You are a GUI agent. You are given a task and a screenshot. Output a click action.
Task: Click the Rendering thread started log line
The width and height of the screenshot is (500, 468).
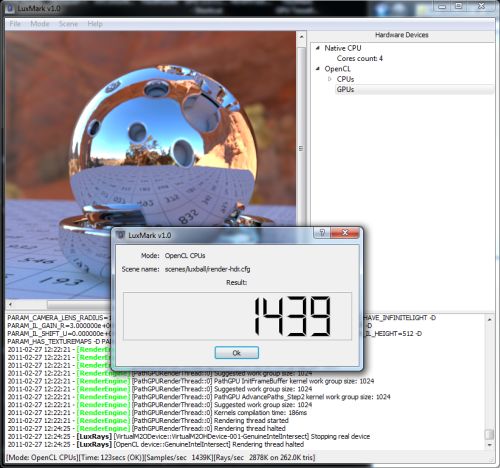[x=148, y=420]
